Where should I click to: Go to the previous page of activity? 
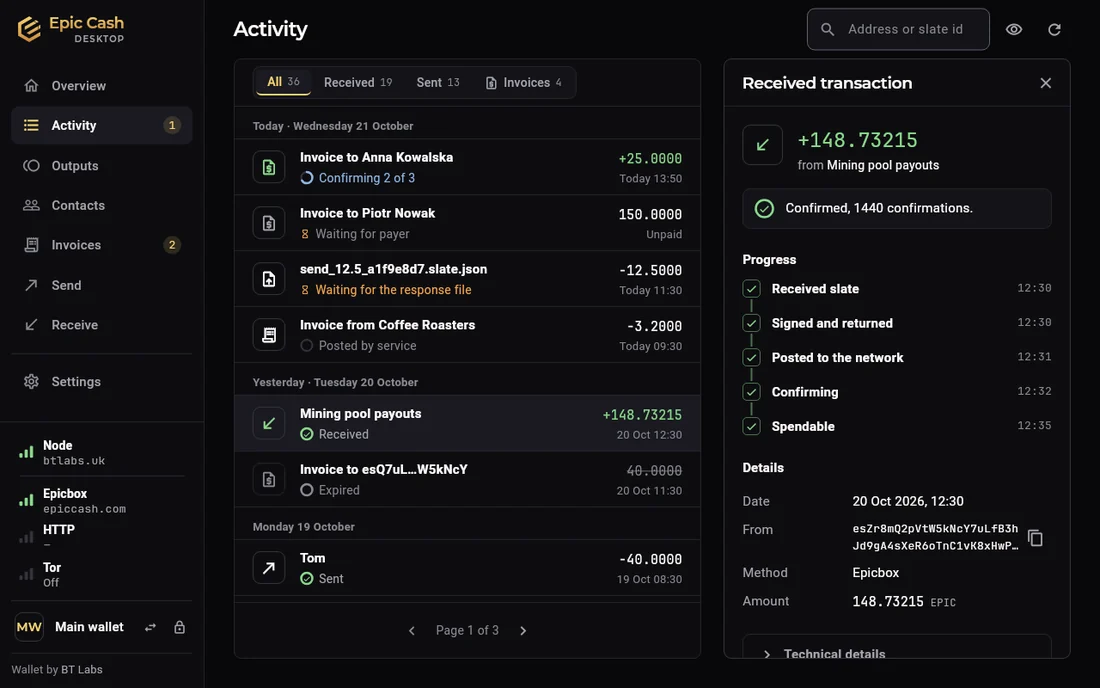coord(412,630)
